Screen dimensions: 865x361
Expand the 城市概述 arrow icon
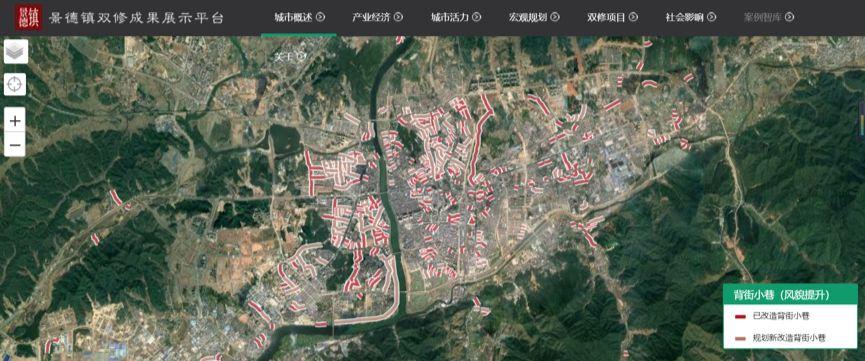tap(321, 17)
